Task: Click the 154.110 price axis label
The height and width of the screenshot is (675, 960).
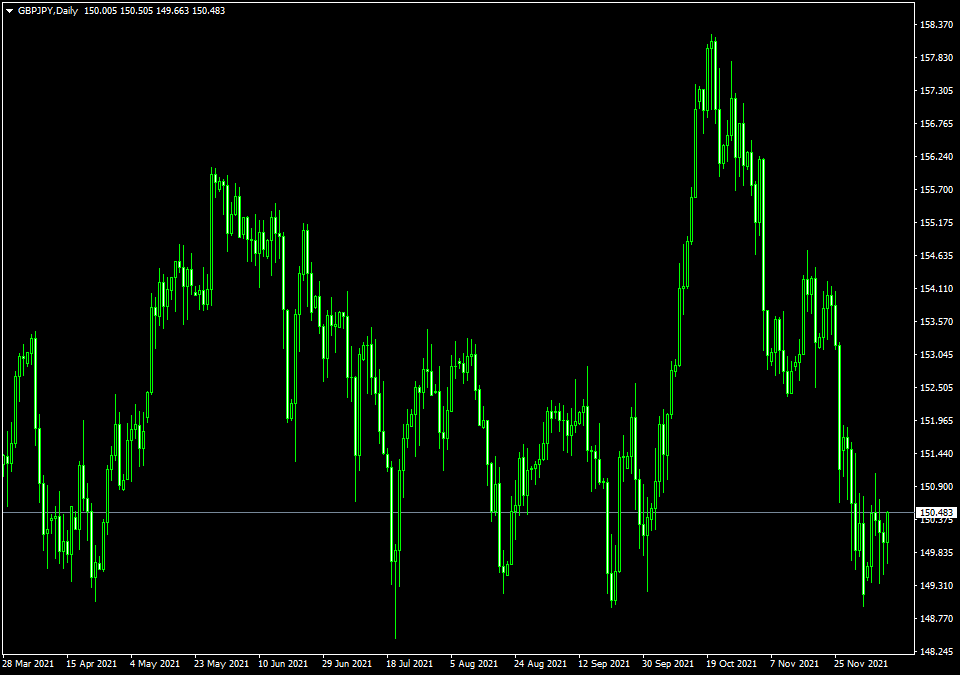Action: click(x=937, y=288)
